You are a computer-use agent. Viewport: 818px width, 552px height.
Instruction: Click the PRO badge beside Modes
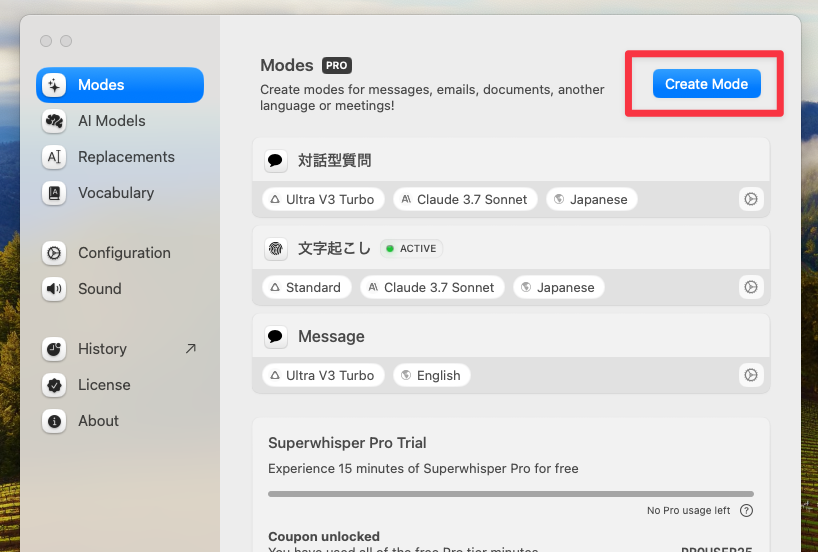336,65
